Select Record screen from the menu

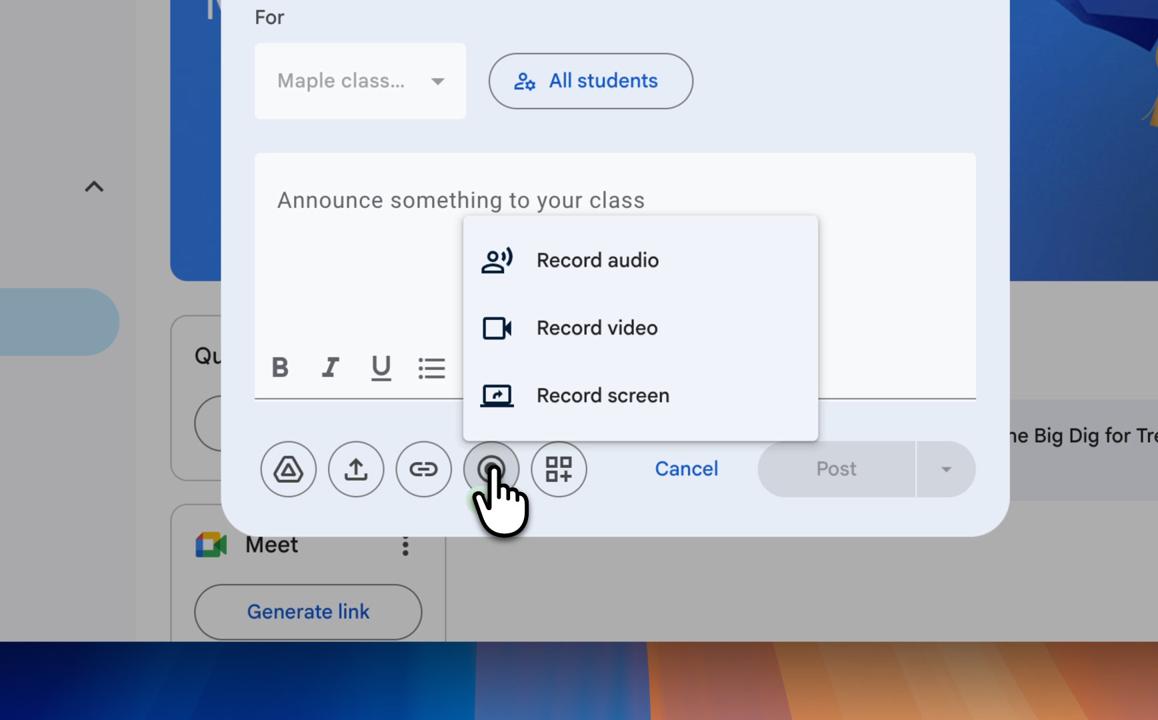pos(602,395)
